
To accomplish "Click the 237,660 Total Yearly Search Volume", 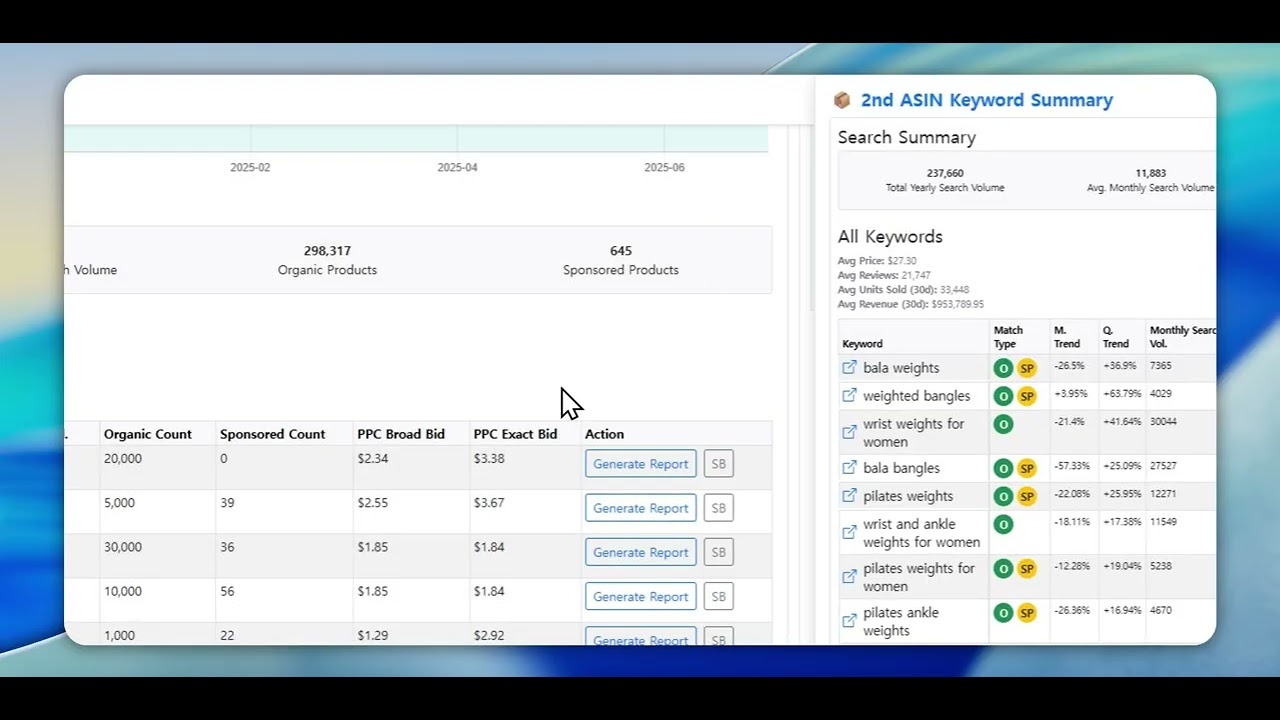I will (x=945, y=180).
